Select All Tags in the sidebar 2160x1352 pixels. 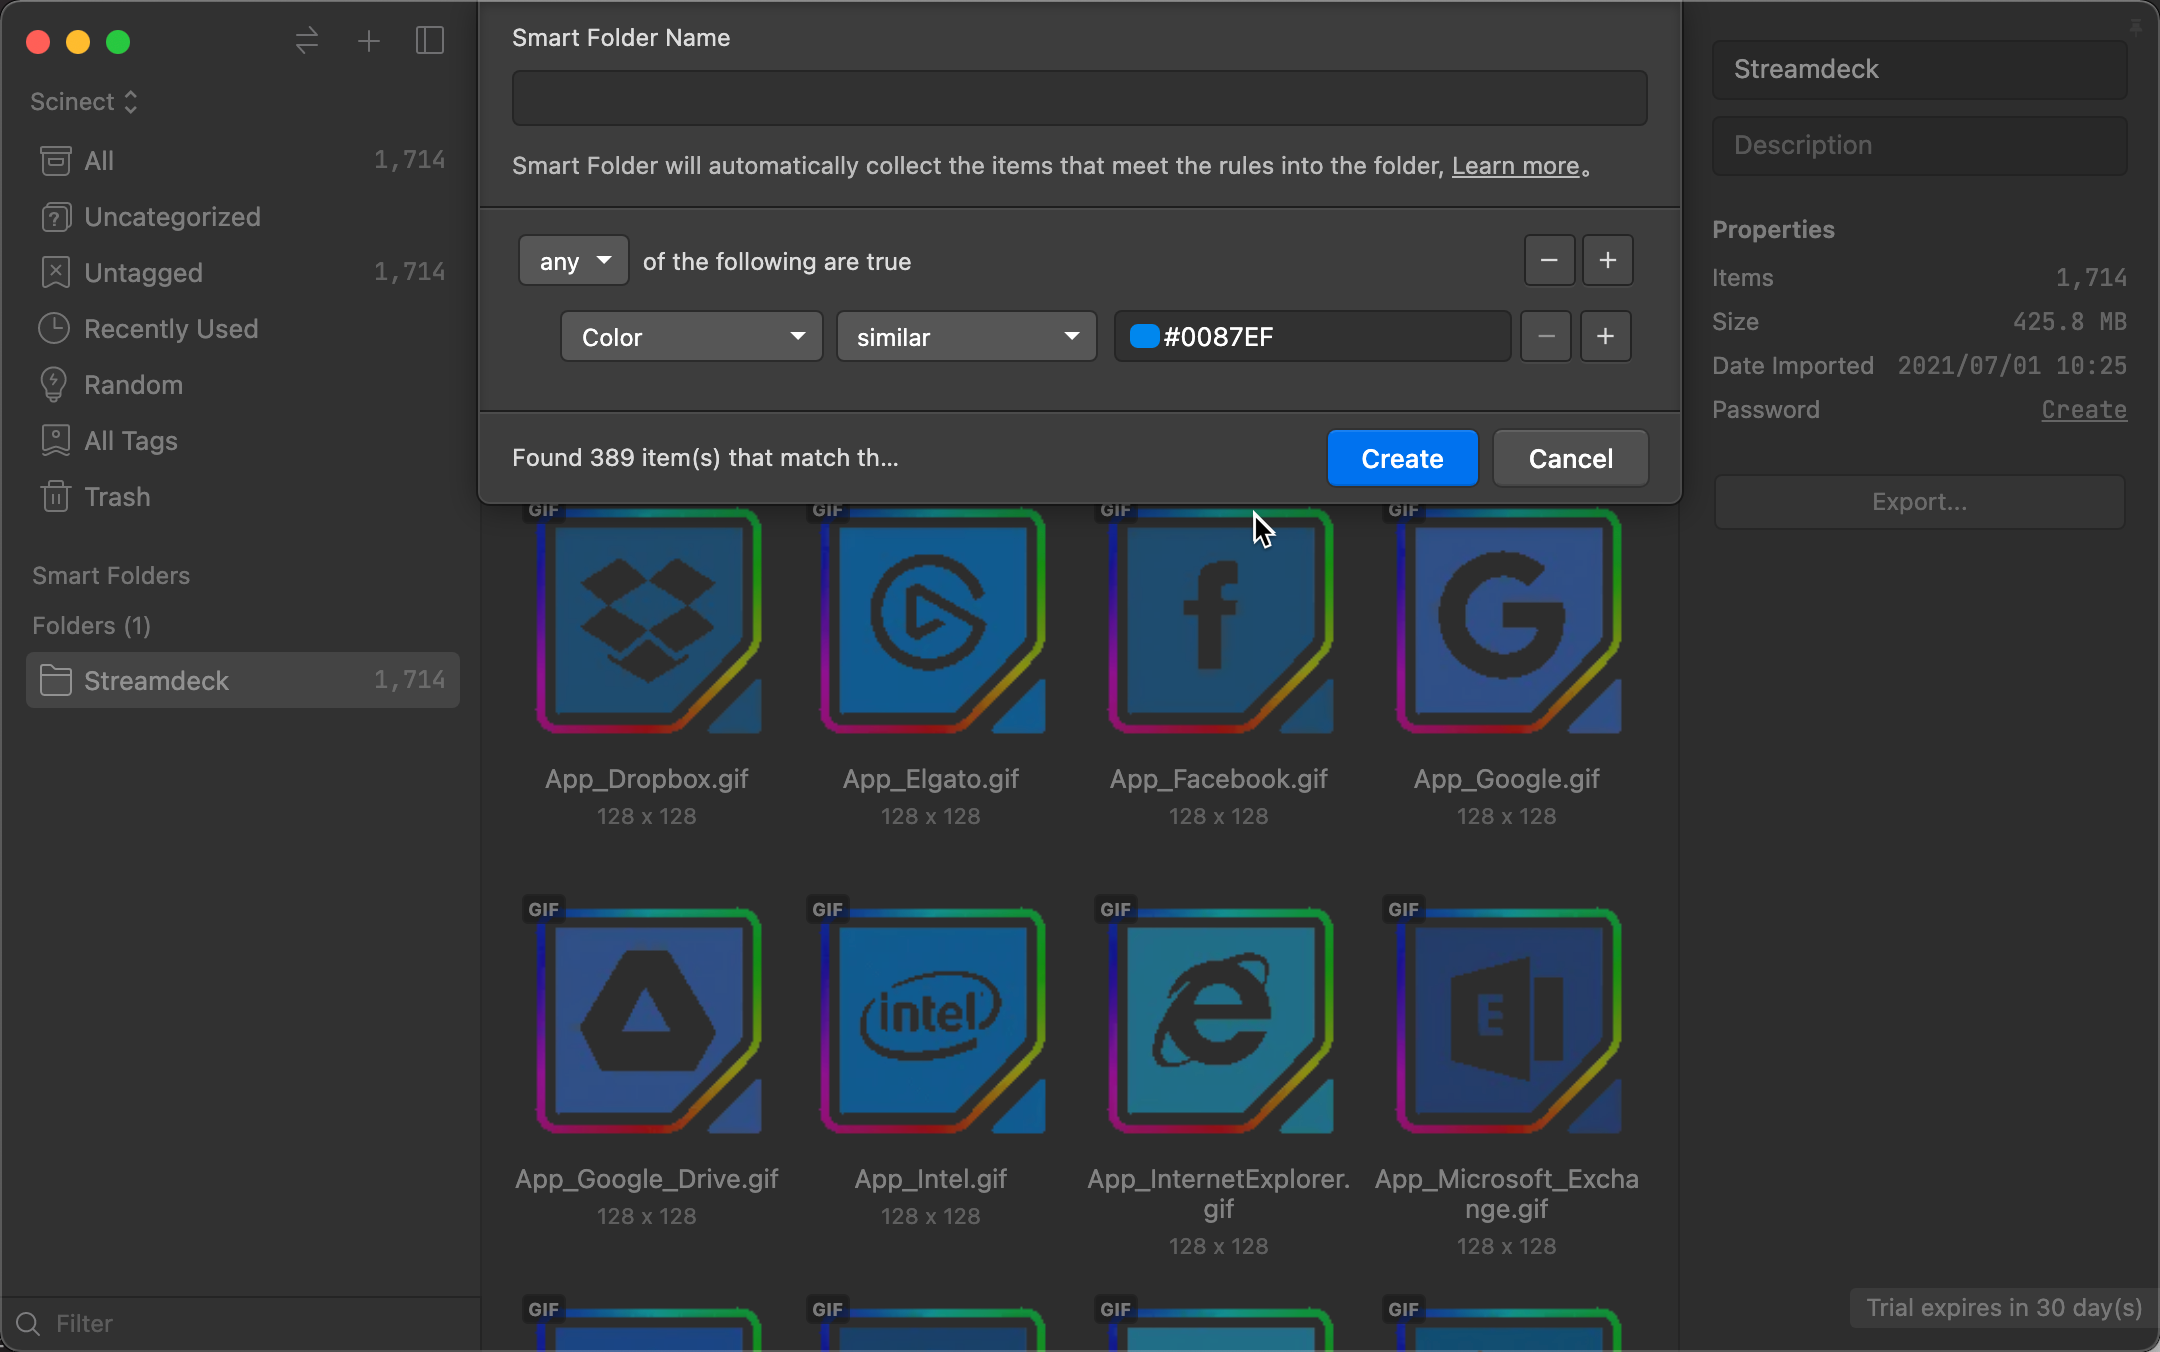(243, 440)
